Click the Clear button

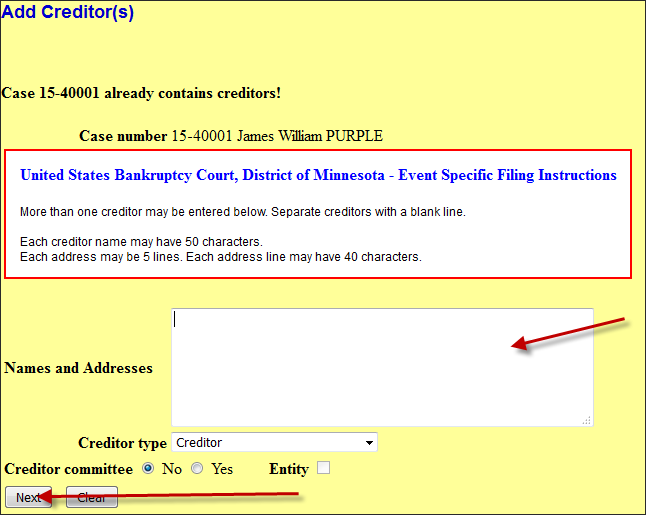tap(92, 497)
